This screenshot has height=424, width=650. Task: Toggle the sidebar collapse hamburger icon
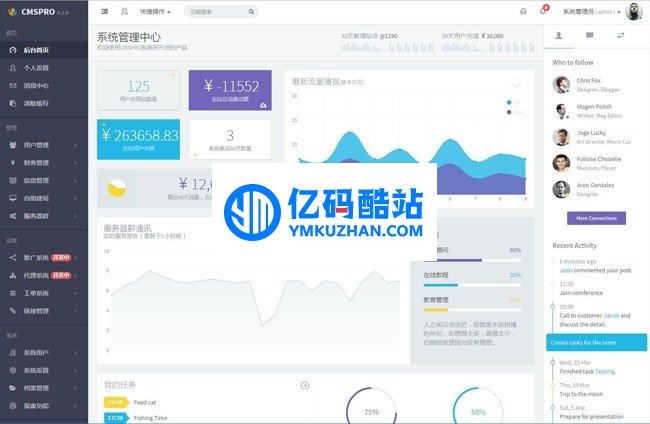[x=104, y=12]
